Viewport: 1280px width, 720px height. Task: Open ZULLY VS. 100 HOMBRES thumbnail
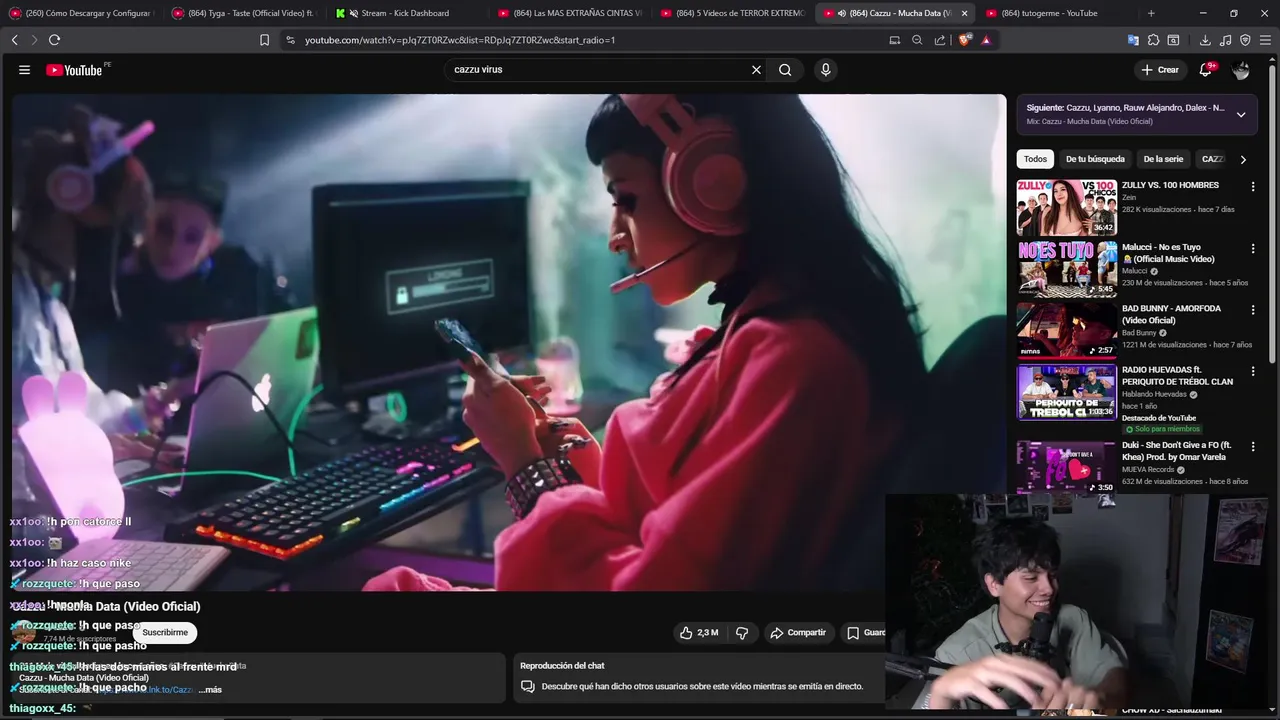(x=1067, y=207)
